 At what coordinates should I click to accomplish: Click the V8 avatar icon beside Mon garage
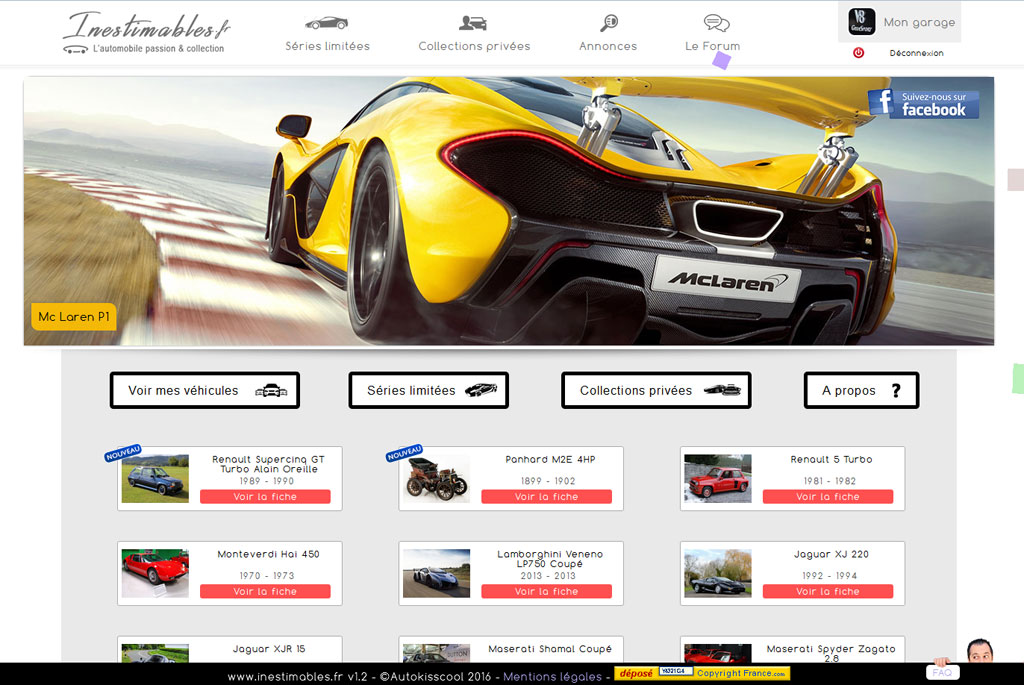[861, 22]
